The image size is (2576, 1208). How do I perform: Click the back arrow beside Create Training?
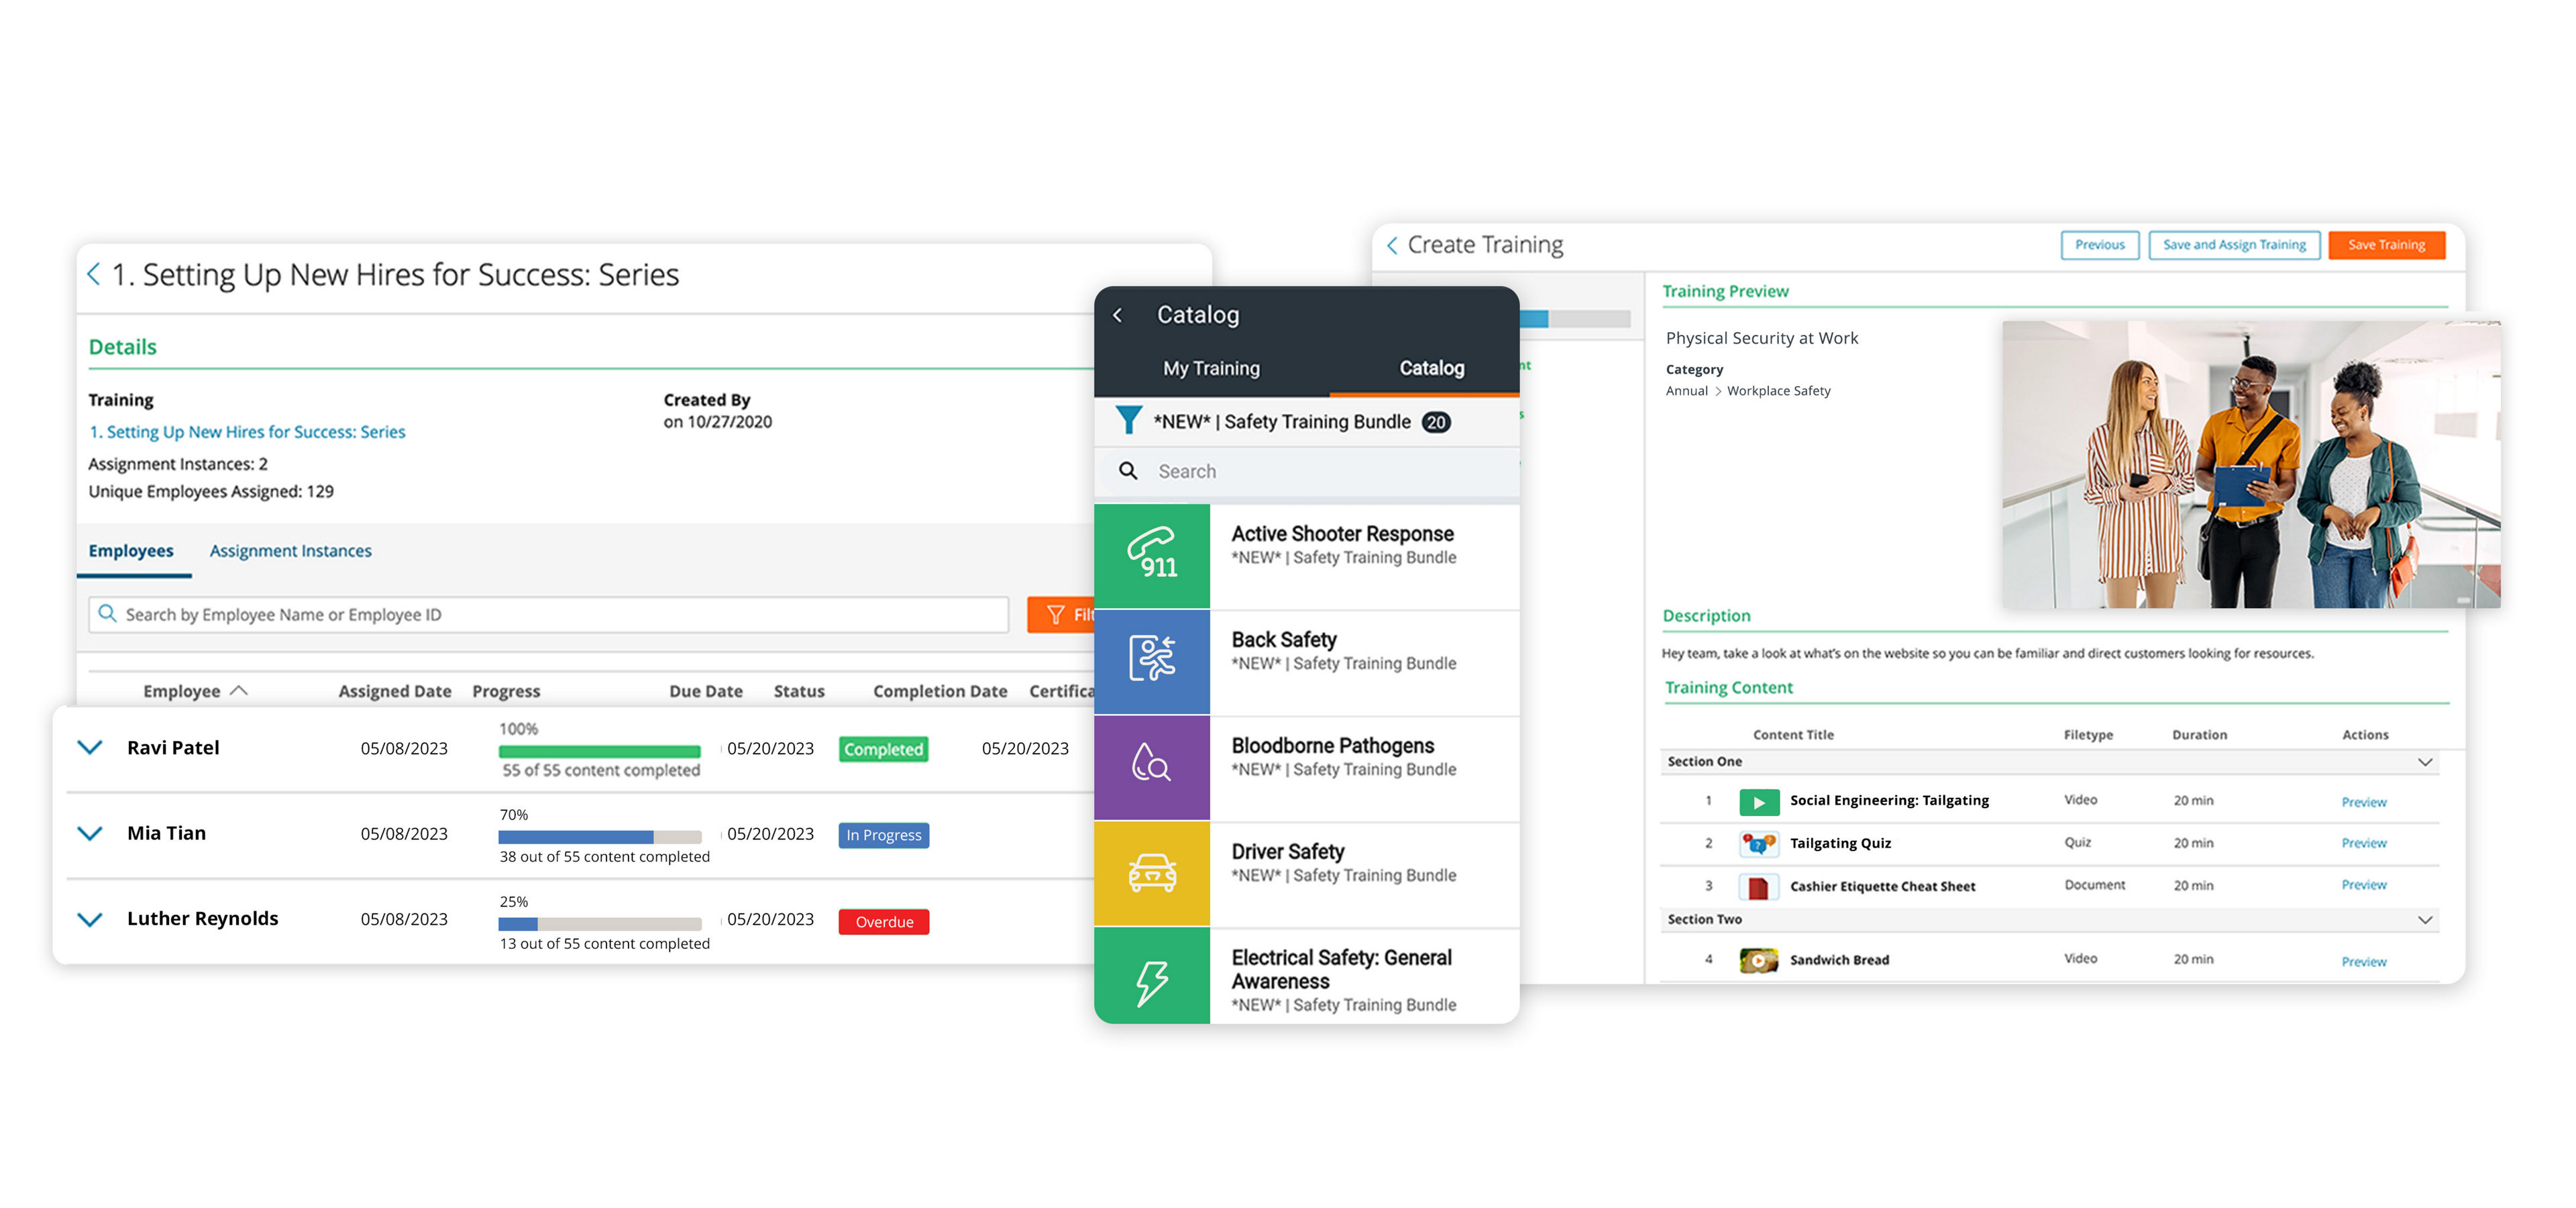point(1392,245)
